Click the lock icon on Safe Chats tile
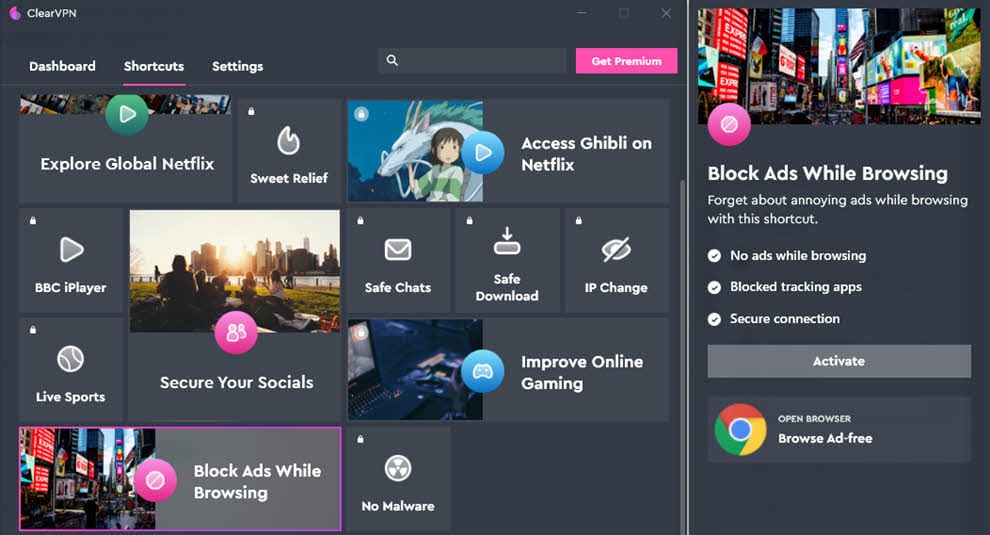Screen dimensions: 990x535 coord(361,220)
